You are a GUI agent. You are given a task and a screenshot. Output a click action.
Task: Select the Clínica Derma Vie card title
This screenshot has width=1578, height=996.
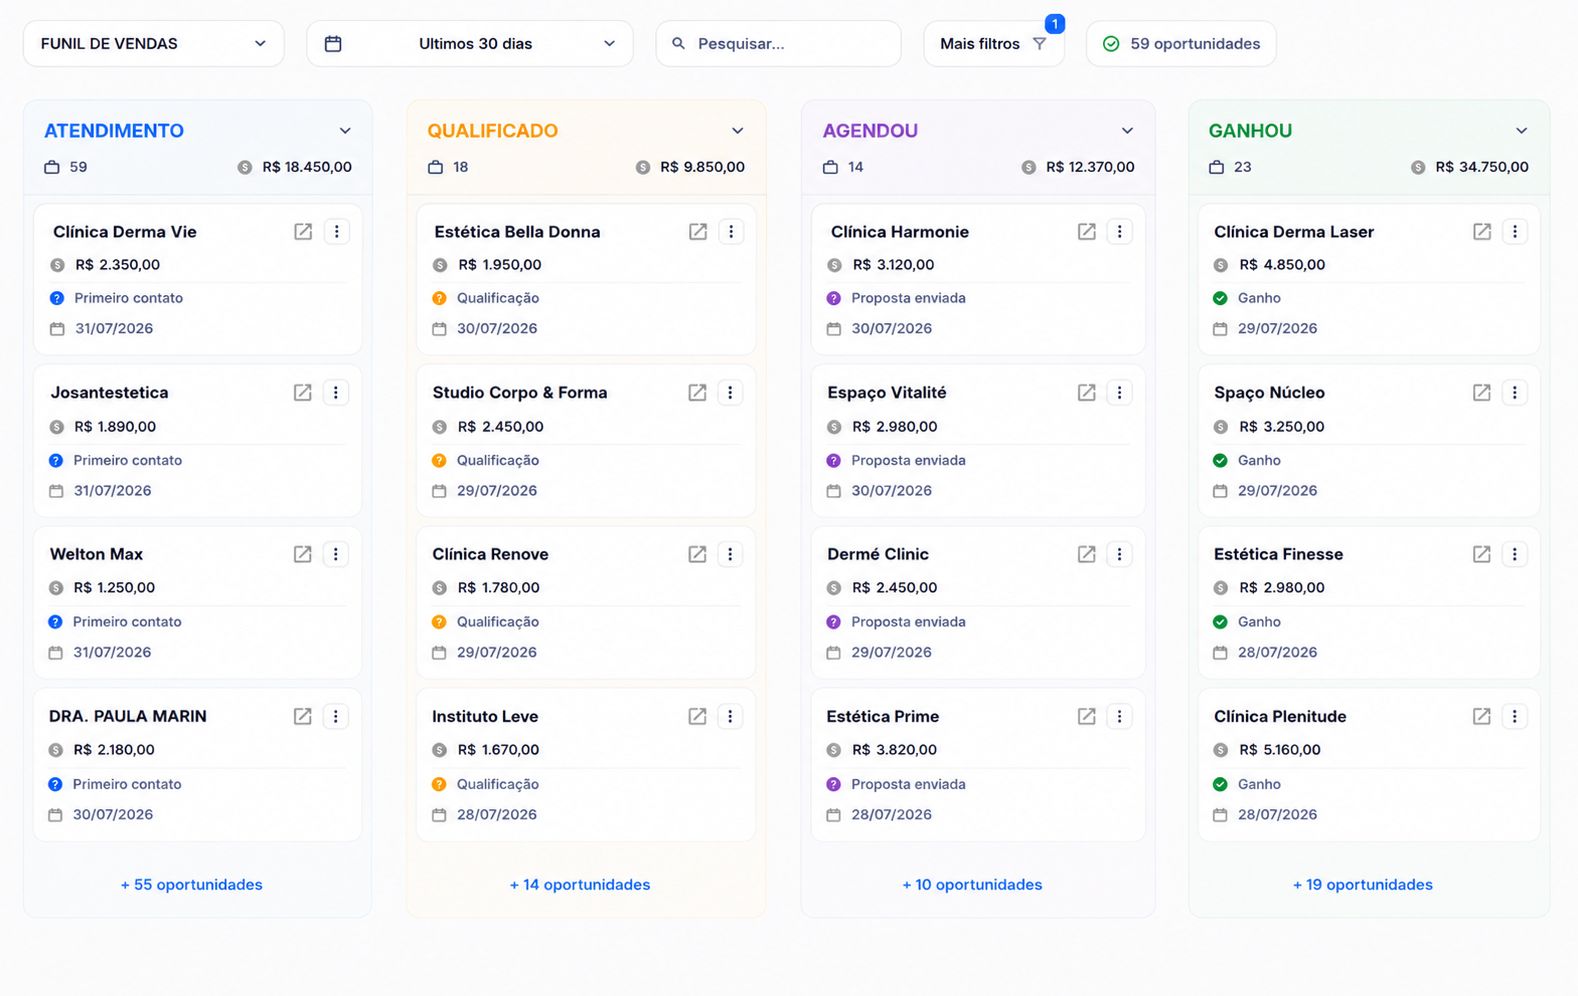click(125, 232)
